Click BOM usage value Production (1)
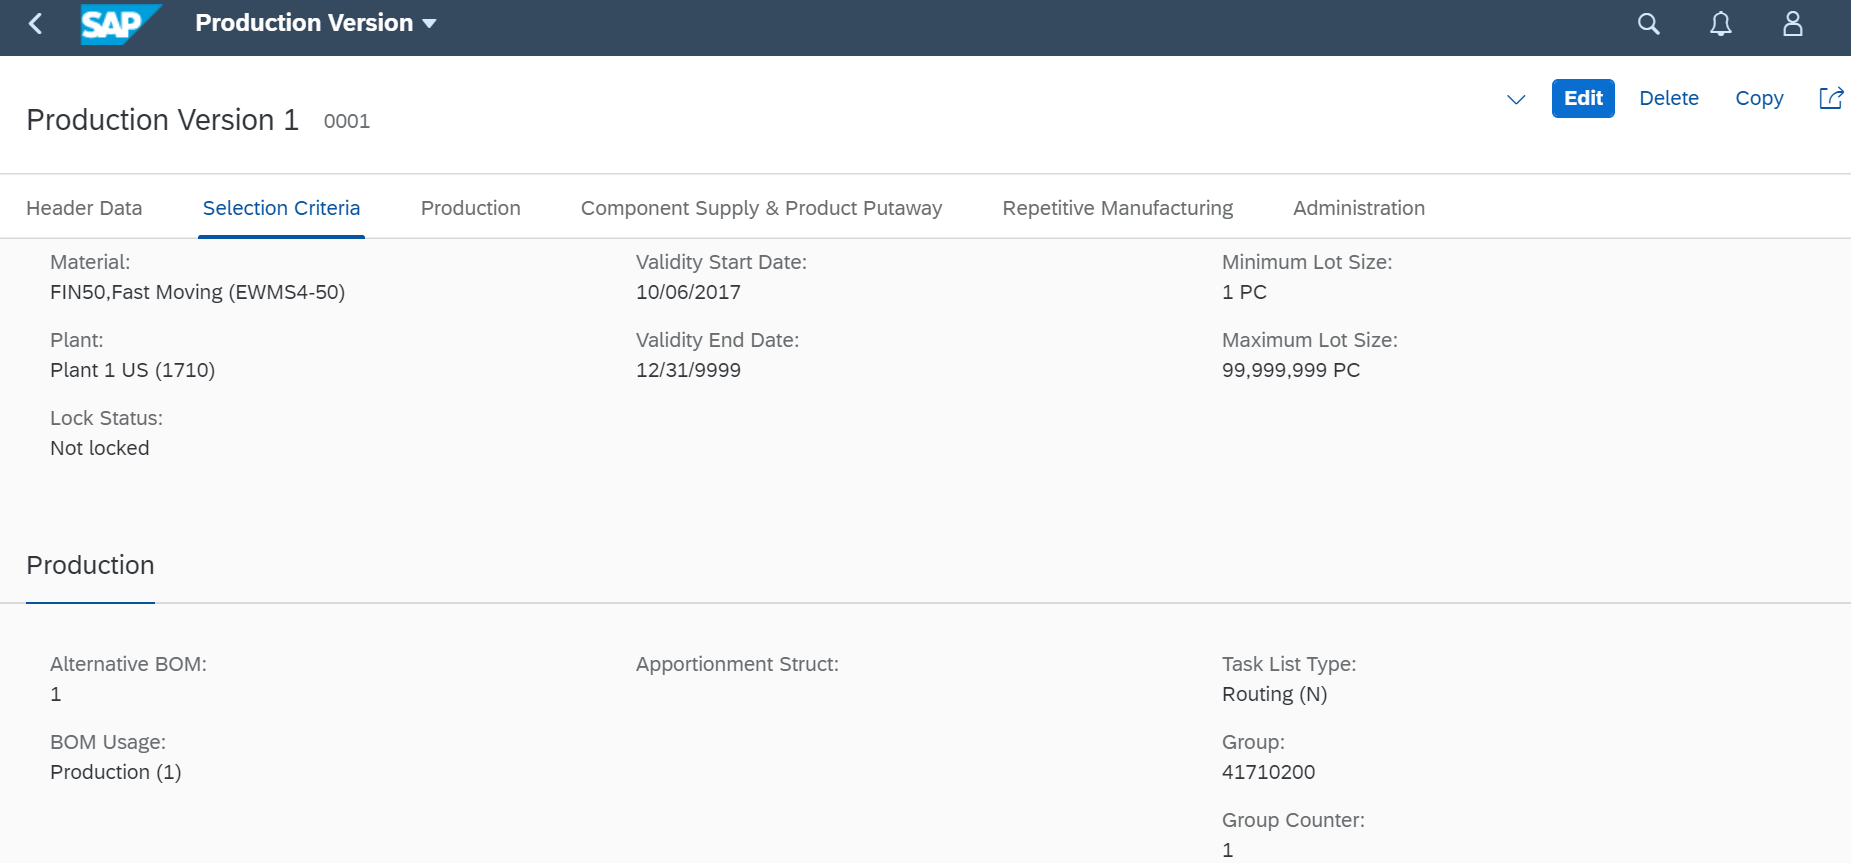The width and height of the screenshot is (1851, 863). (x=115, y=772)
